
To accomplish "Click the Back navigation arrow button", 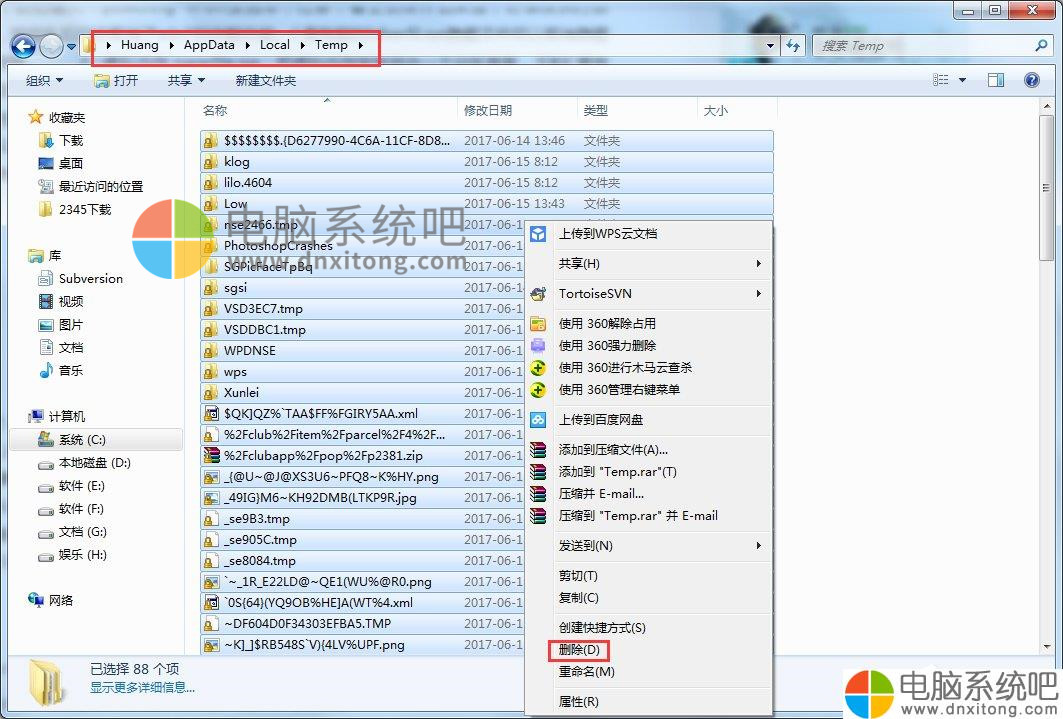I will tap(24, 46).
